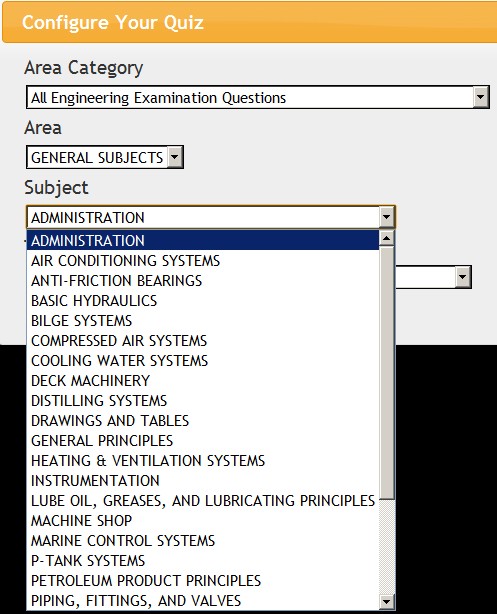This screenshot has width=497, height=614.
Task: Click the list scrollbar up arrow
Action: pyautogui.click(x=387, y=238)
